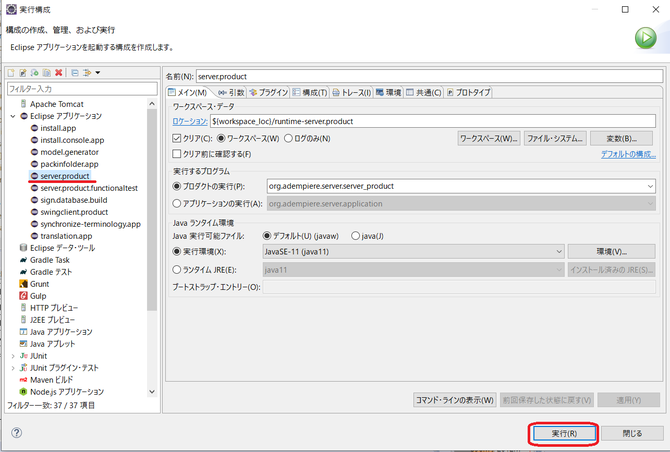Select the プロダクトの実行(P) radio button
This screenshot has height=452, width=670.
point(177,186)
